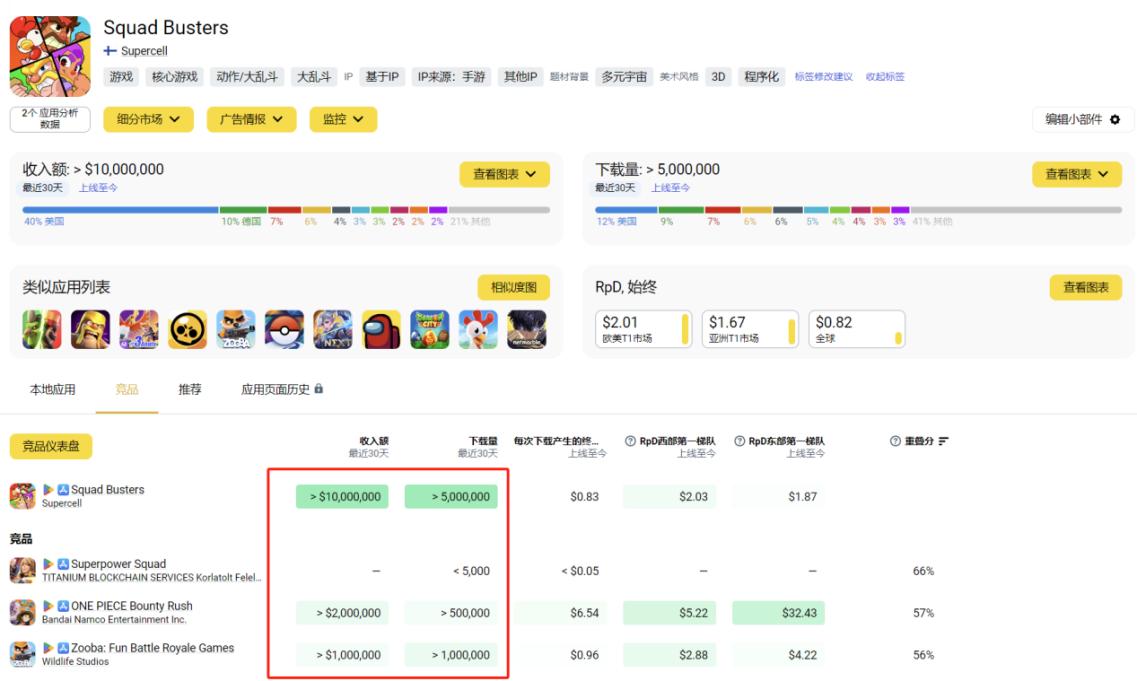Open the 广告情报 dropdown menu
The height and width of the screenshot is (681, 1137).
click(252, 120)
